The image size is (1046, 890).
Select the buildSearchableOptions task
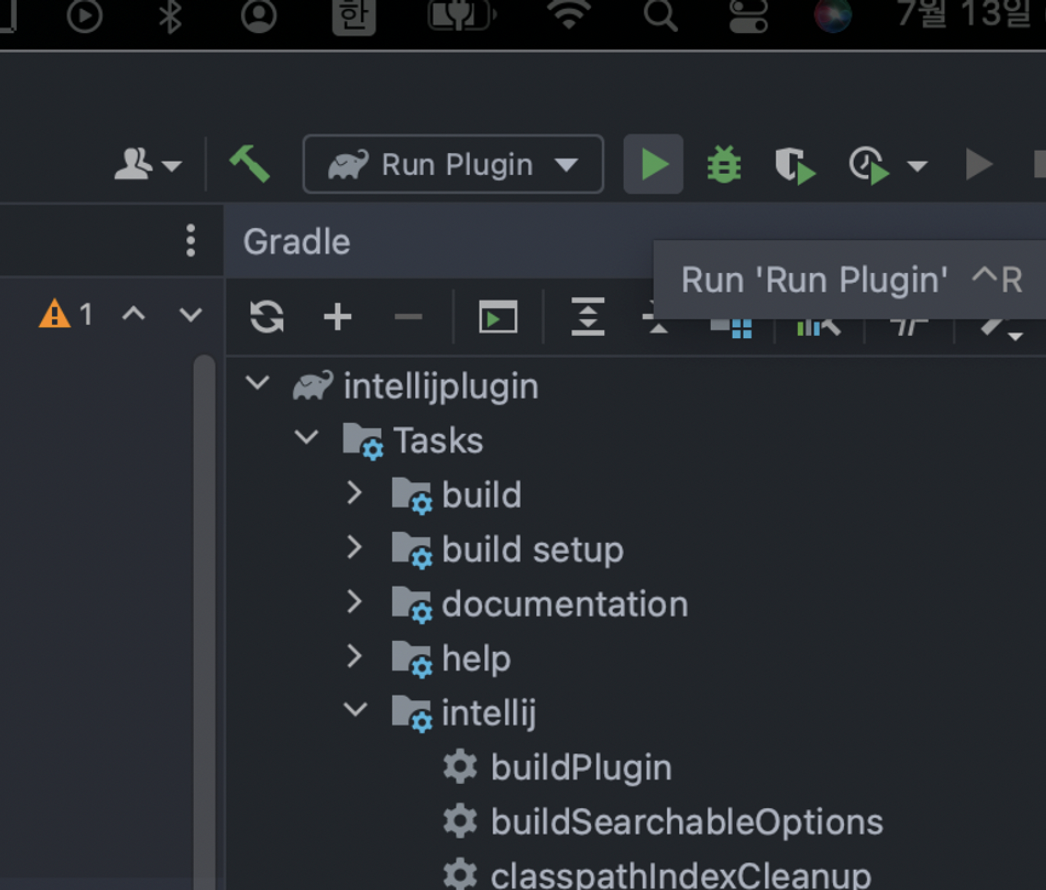tap(687, 822)
